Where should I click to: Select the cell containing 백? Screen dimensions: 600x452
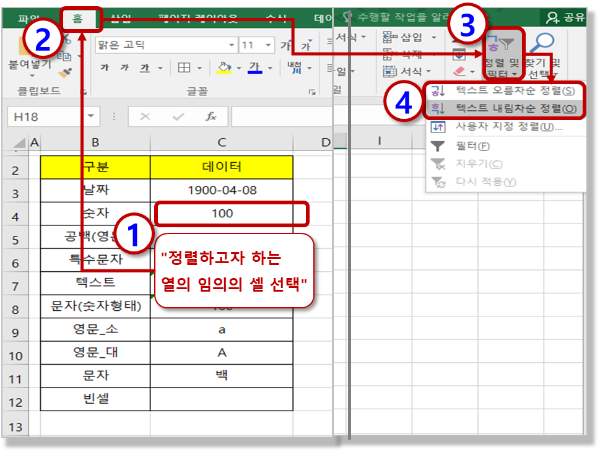pyautogui.click(x=222, y=375)
